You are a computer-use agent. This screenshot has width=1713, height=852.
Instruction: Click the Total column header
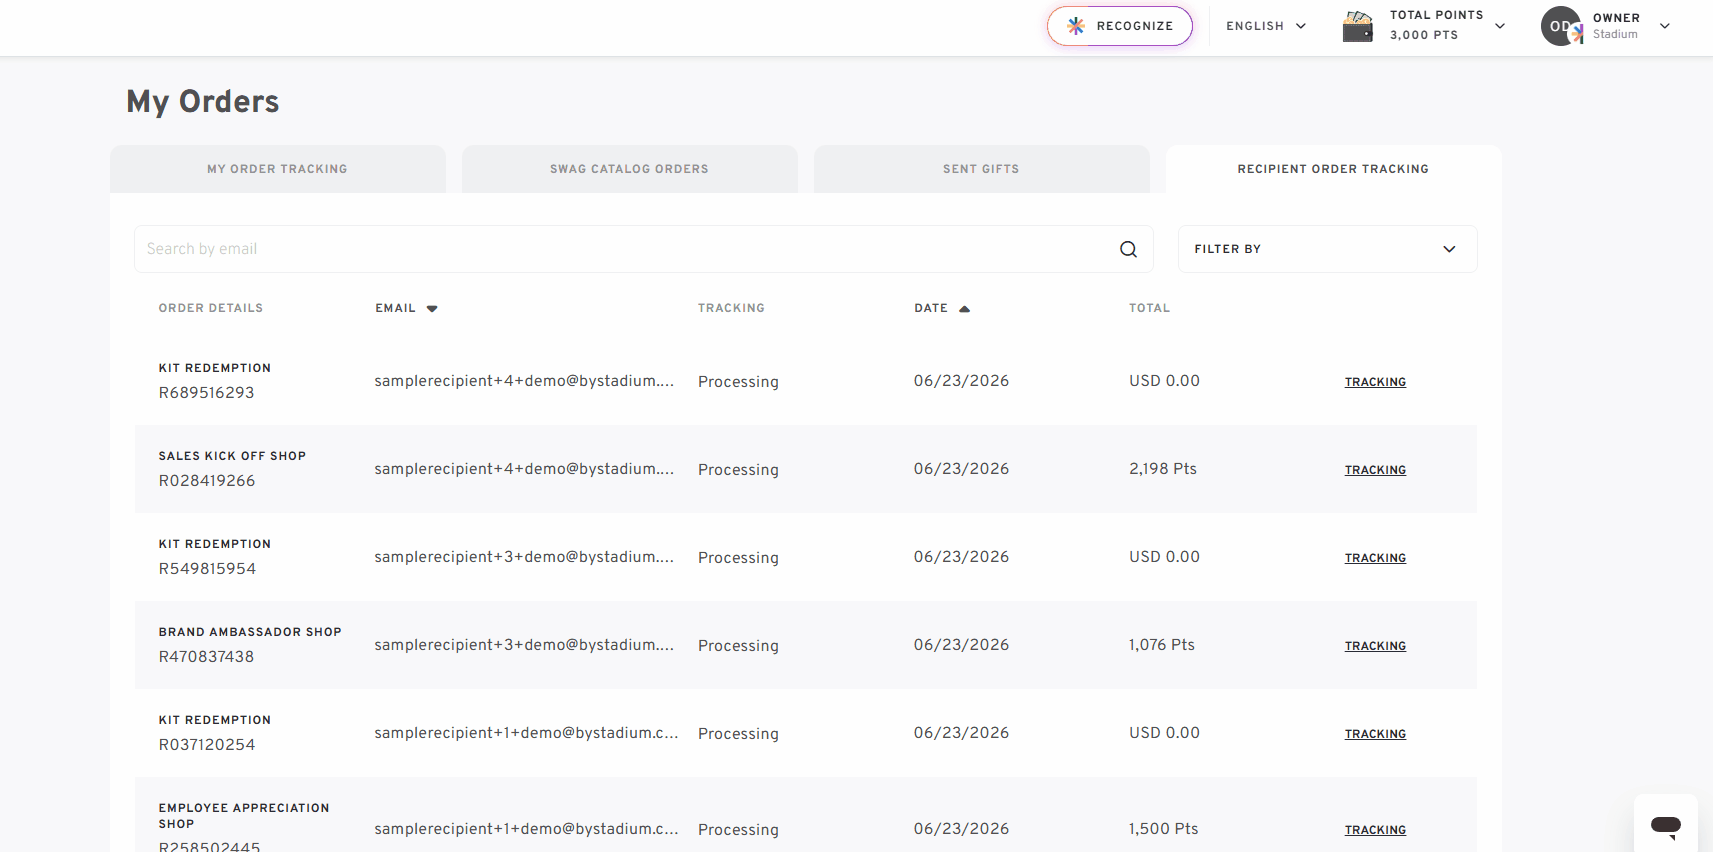1150,308
